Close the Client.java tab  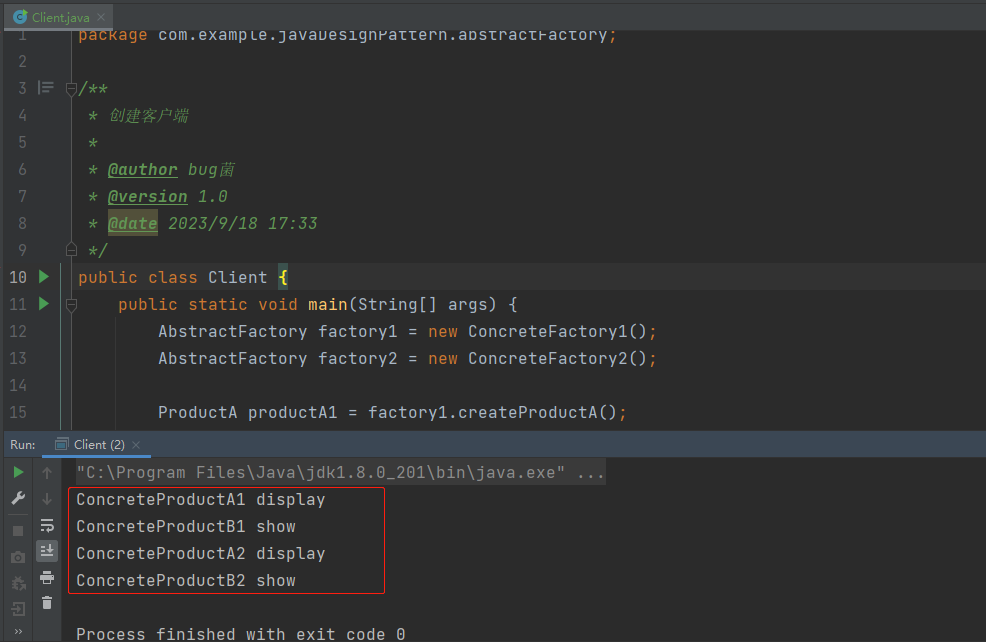(101, 17)
